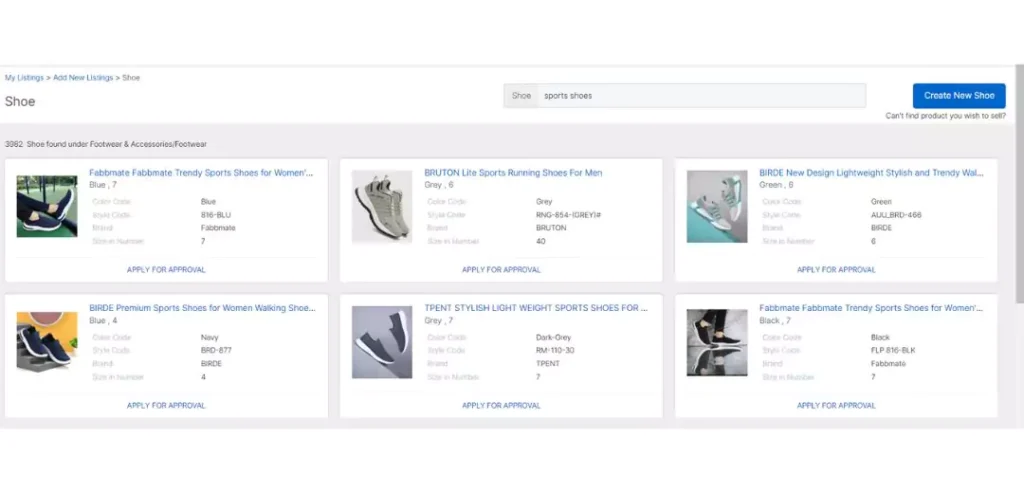The height and width of the screenshot is (493, 1024).
Task: Apply for approval on TPENT shoe
Action: pyautogui.click(x=501, y=406)
